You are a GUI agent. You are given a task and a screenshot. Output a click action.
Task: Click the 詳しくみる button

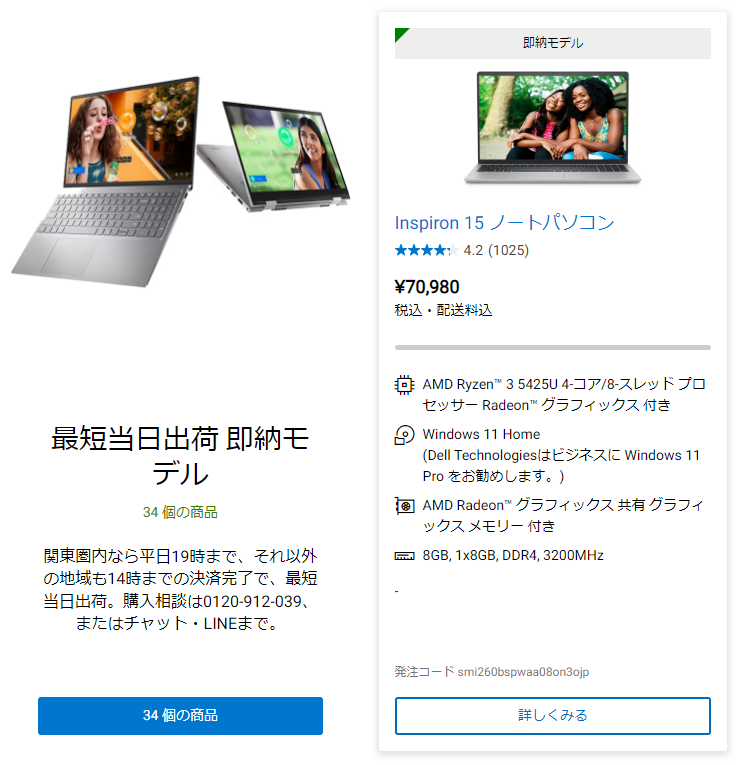pyautogui.click(x=553, y=715)
